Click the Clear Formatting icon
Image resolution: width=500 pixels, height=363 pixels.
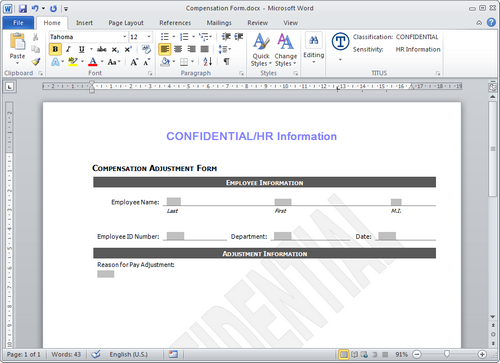click(146, 49)
